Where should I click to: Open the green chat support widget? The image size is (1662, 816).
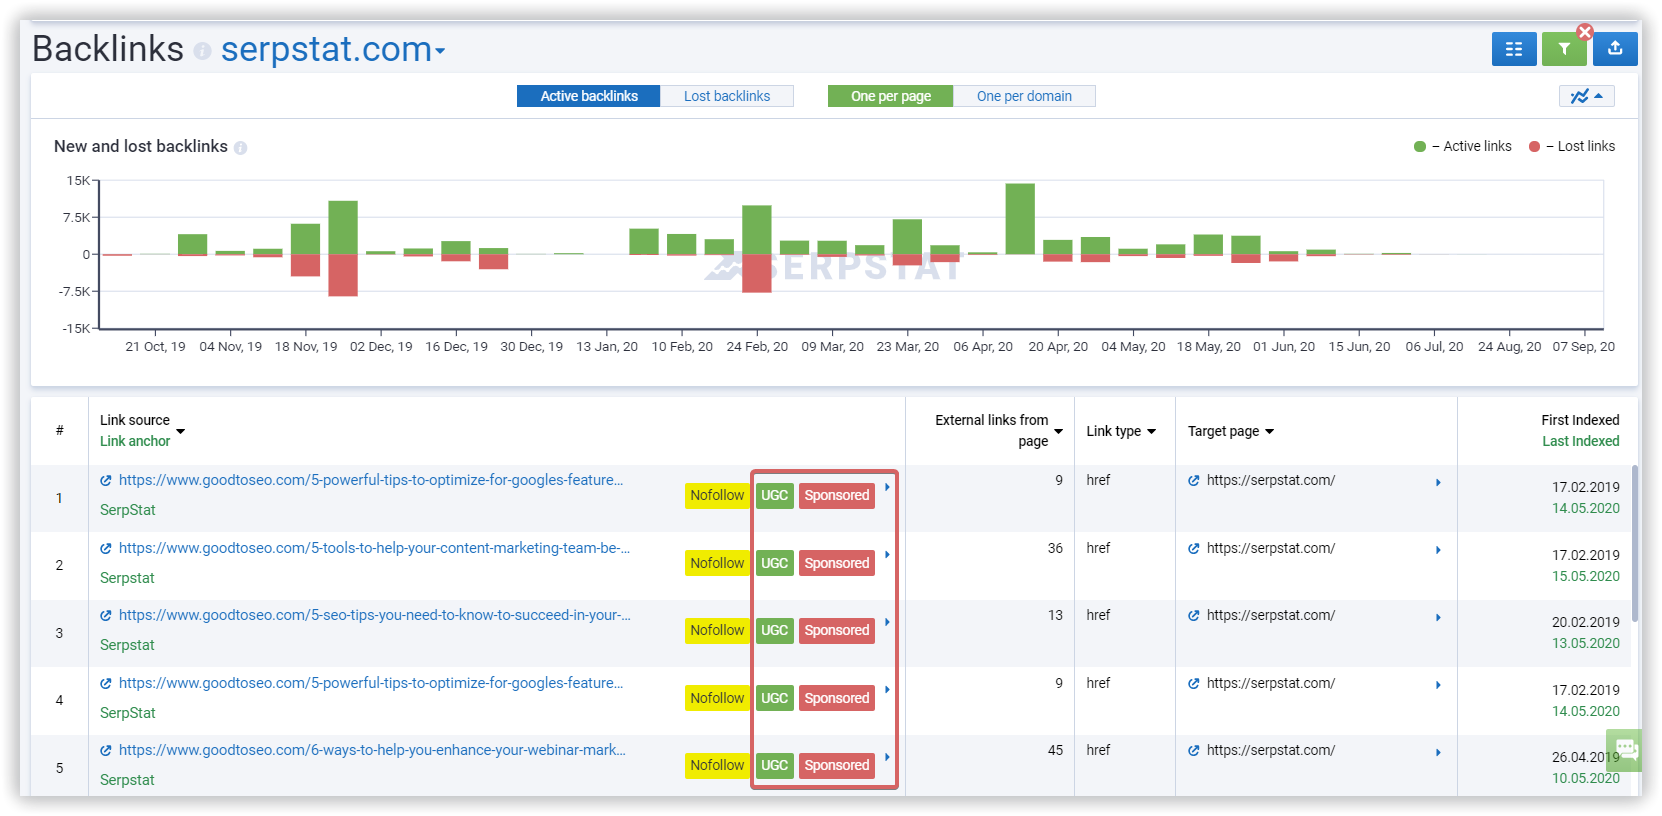[1625, 749]
